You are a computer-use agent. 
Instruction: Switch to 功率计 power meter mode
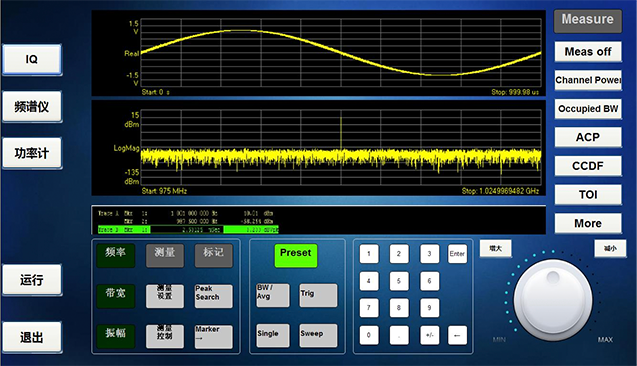[x=32, y=153]
